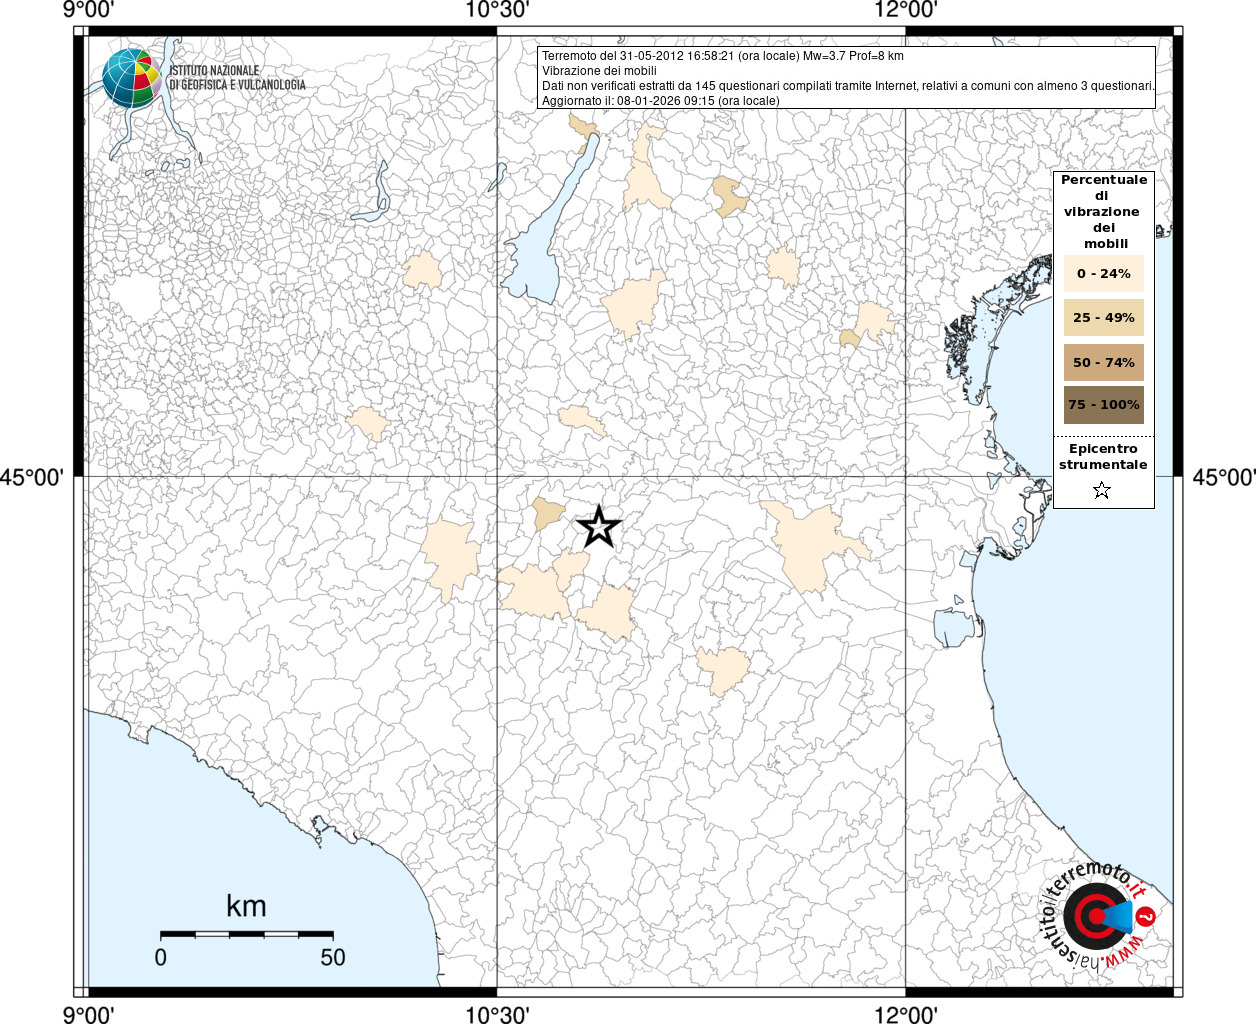This screenshot has width=1256, height=1024.
Task: Click the left 45°00' latitude label
Action: click(32, 478)
